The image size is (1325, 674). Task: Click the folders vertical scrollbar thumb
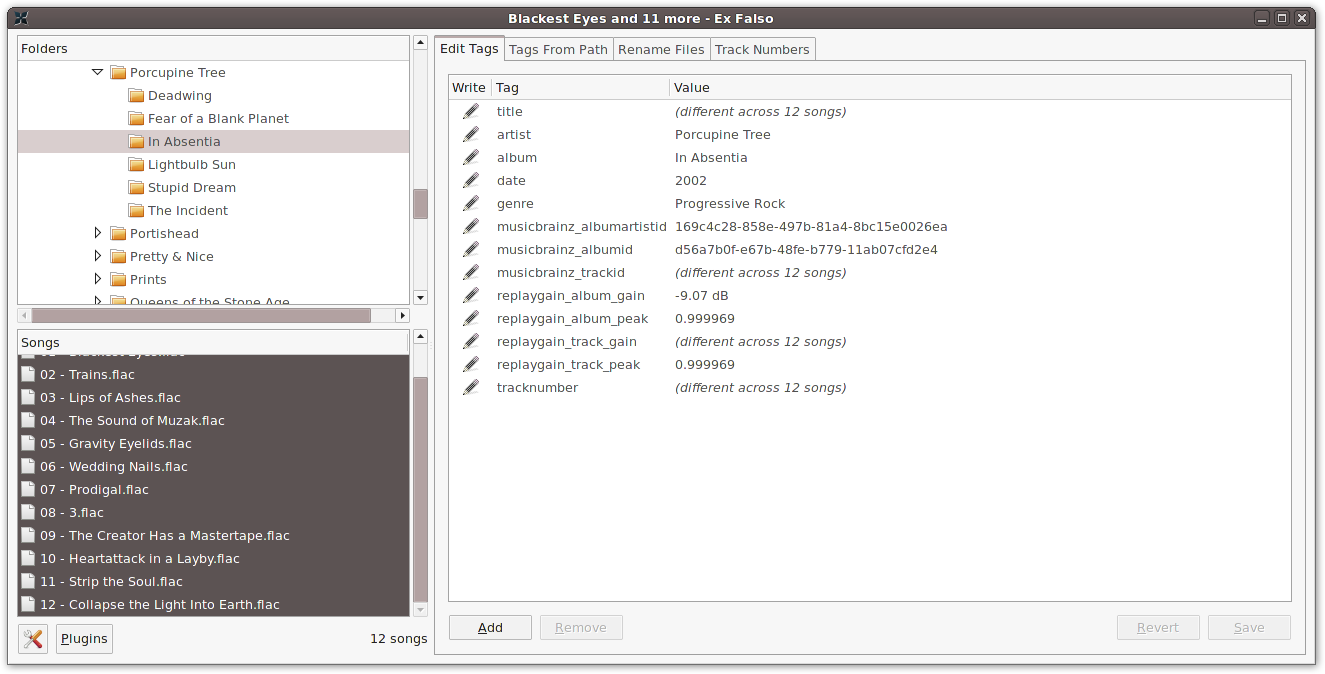coord(420,204)
